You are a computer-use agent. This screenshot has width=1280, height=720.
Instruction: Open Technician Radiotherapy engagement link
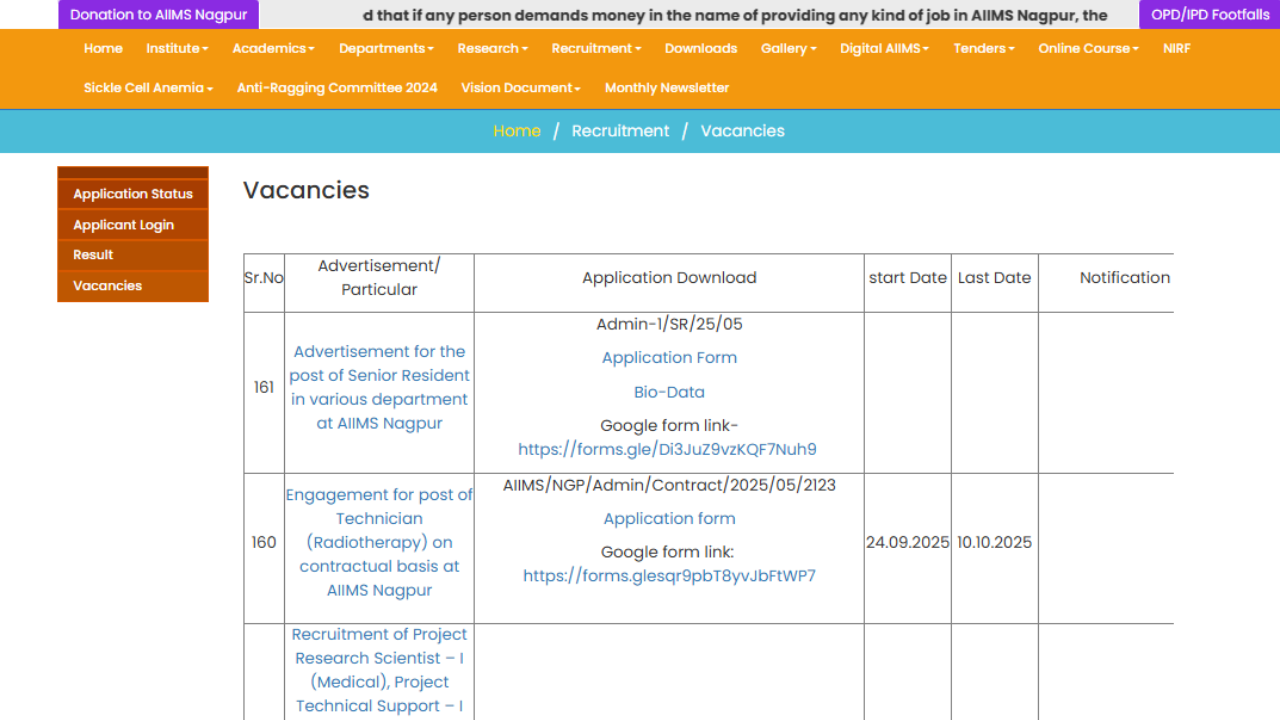tap(379, 542)
